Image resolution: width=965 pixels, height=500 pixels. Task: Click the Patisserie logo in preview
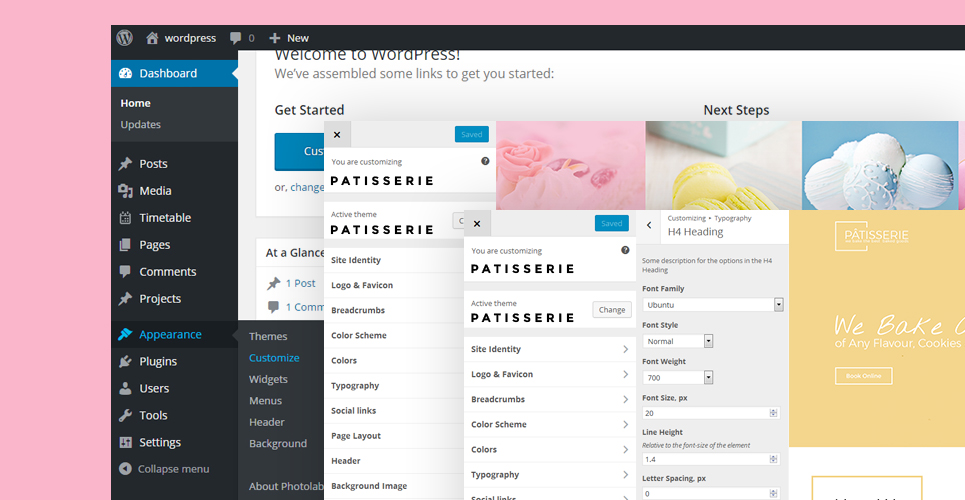(871, 236)
